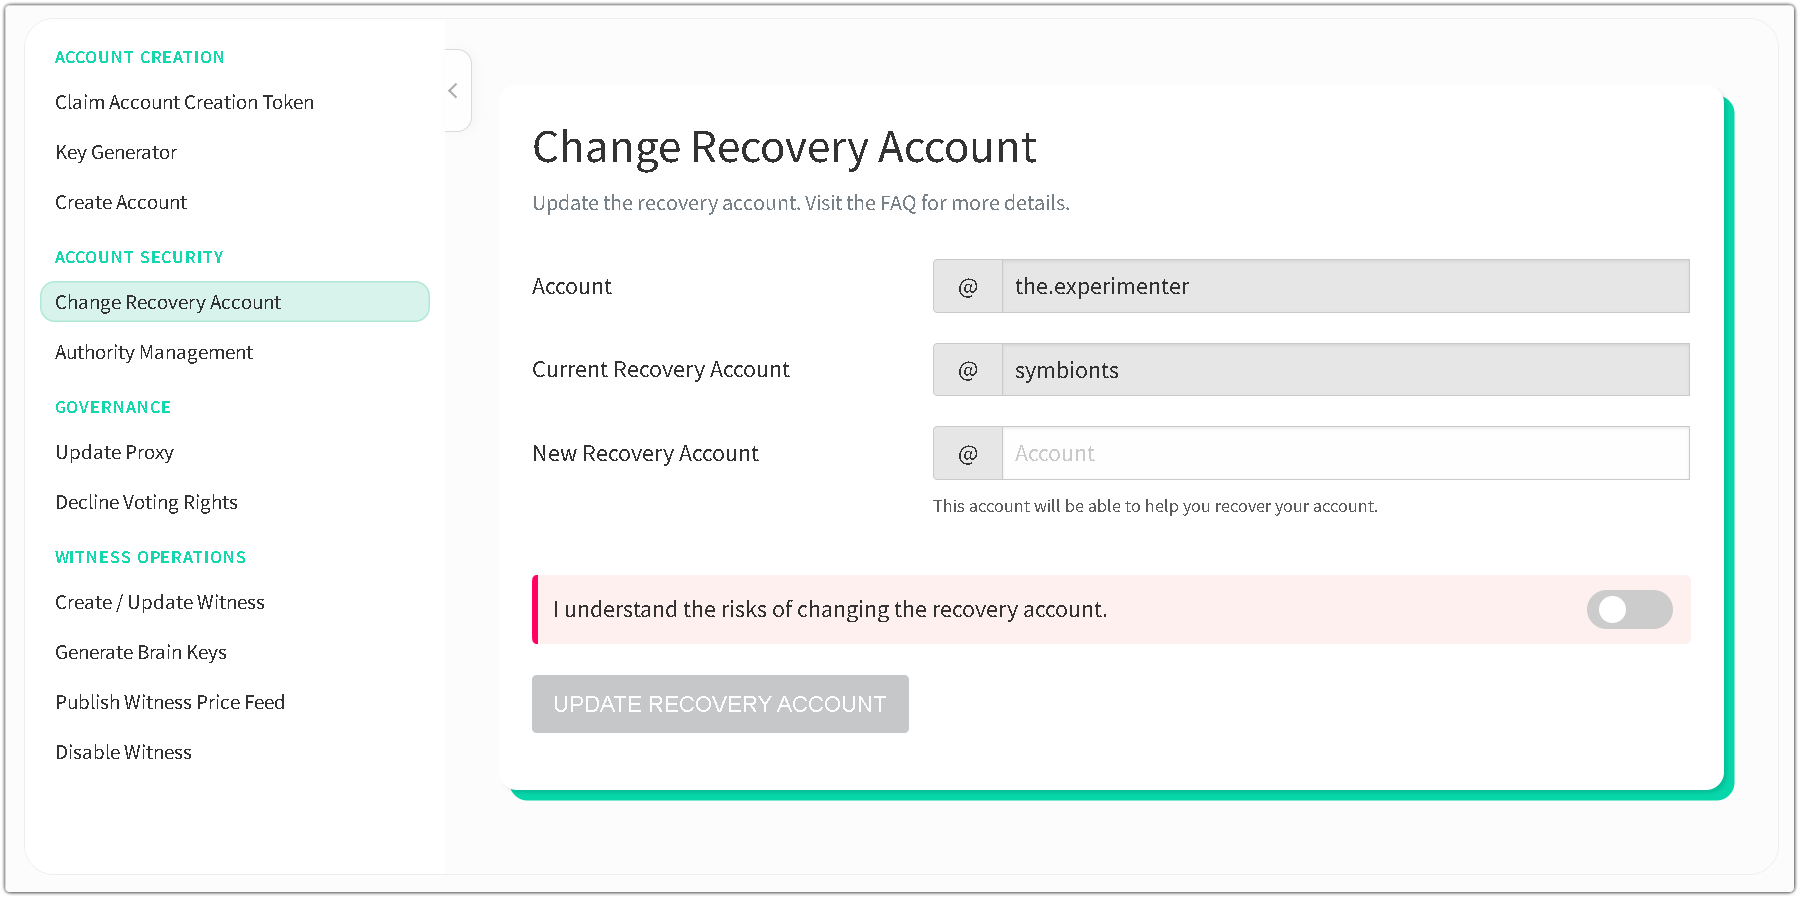Open Create / Update Witness
The height and width of the screenshot is (897, 1799).
(x=160, y=602)
